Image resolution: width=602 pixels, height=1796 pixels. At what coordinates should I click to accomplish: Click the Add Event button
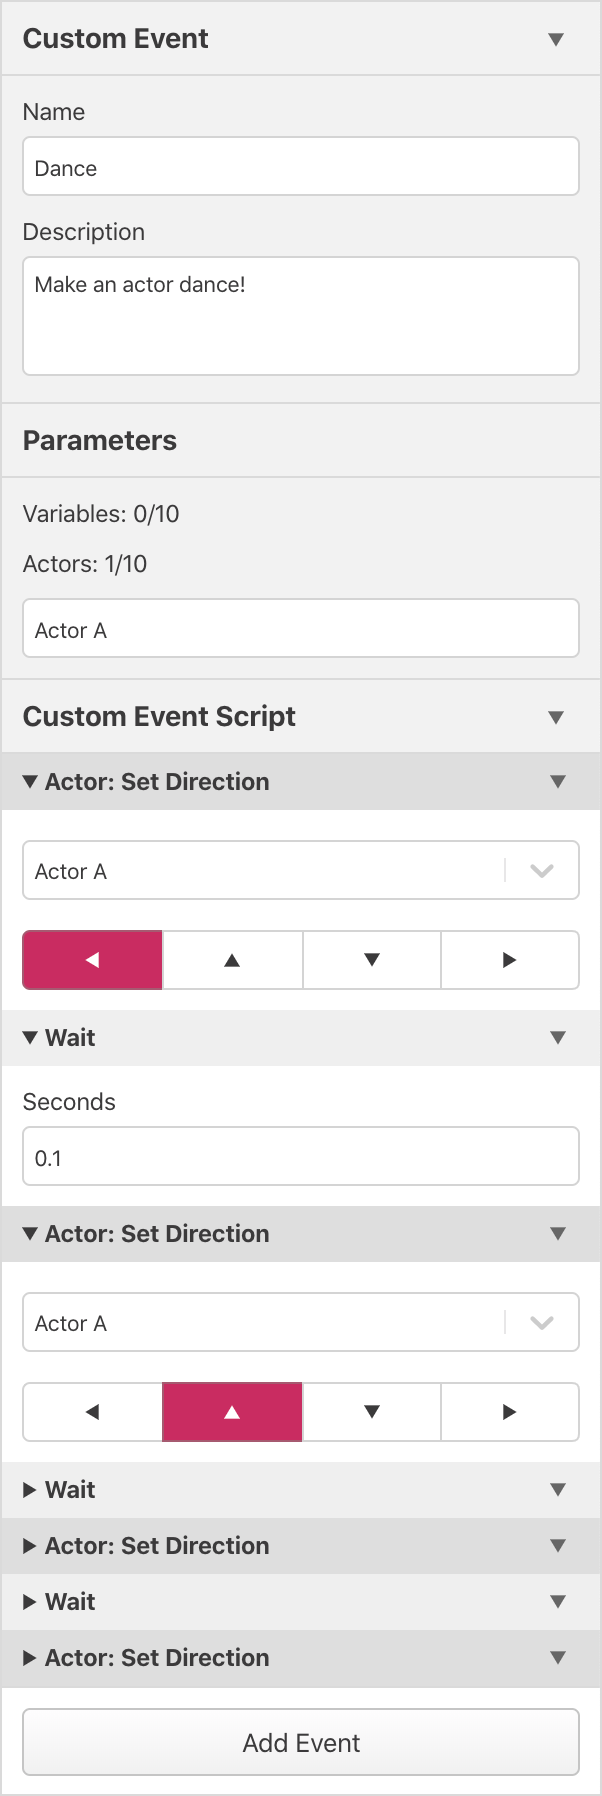pos(301,1743)
